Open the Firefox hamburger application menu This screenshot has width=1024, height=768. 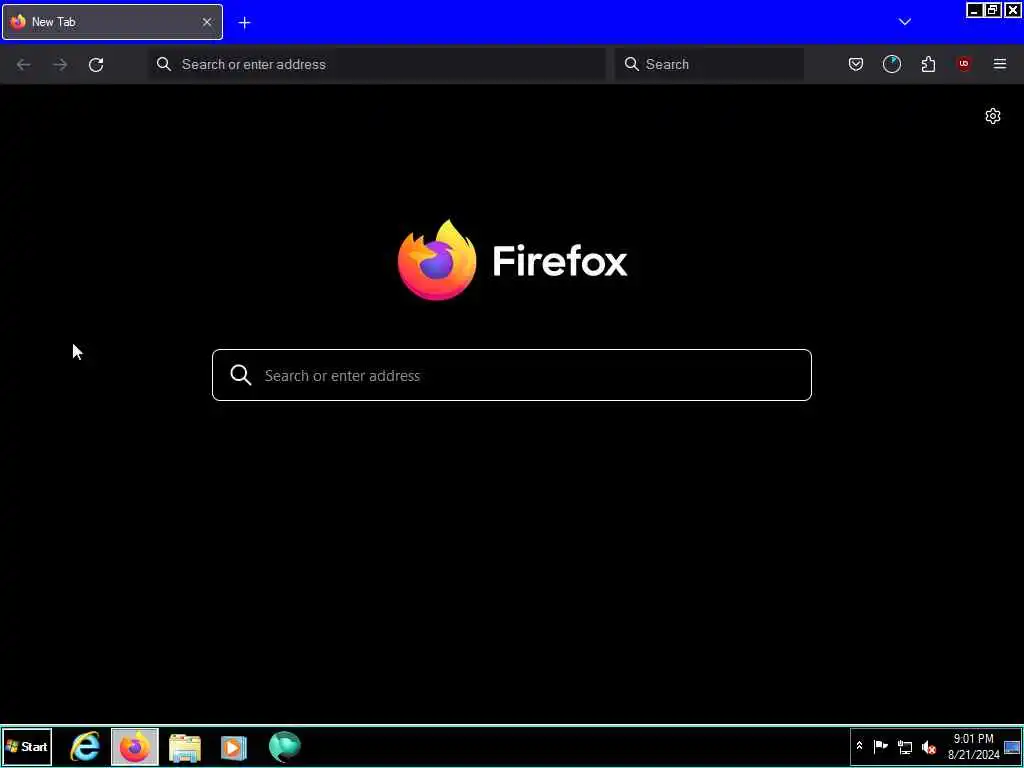point(1000,64)
